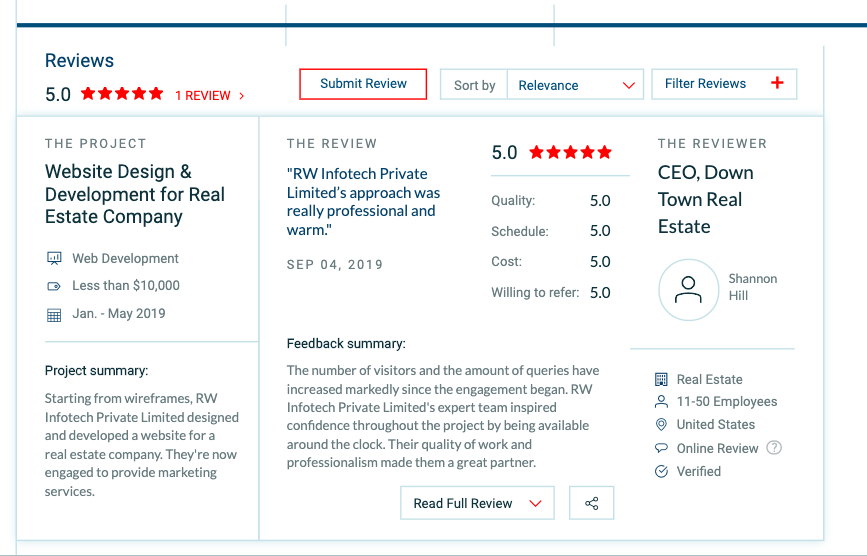Image resolution: width=867 pixels, height=556 pixels.
Task: Click the reviewer title CEO, Down Town Real Estate
Action: (706, 200)
